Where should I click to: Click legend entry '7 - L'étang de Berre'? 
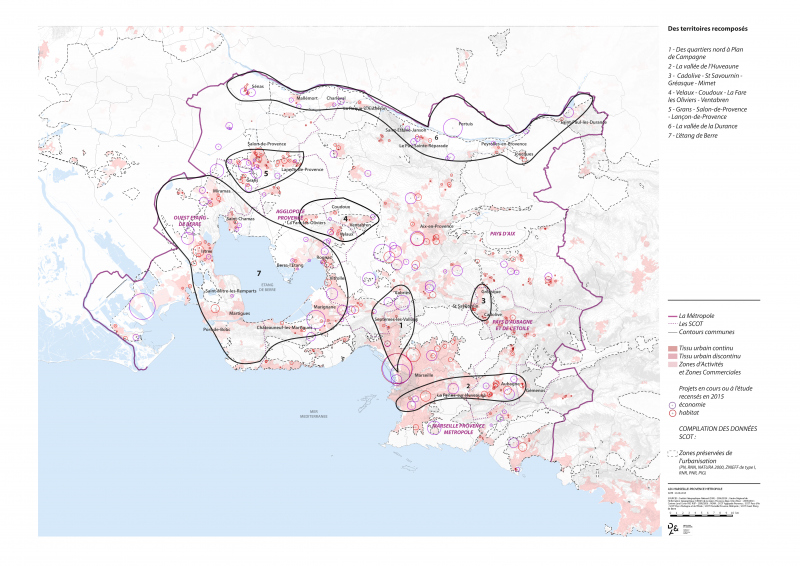[x=698, y=134]
